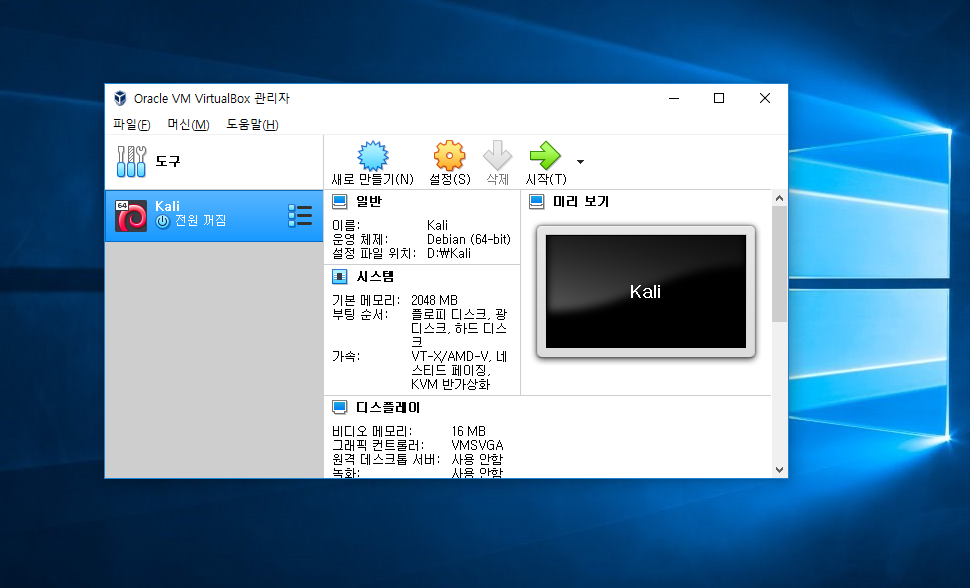This screenshot has height=588, width=970.
Task: Click the '전원 꺼짐' status text
Action: point(200,221)
